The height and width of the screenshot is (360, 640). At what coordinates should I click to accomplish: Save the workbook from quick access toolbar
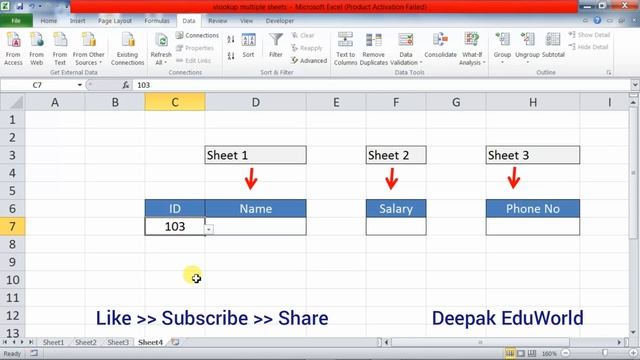(19, 6)
